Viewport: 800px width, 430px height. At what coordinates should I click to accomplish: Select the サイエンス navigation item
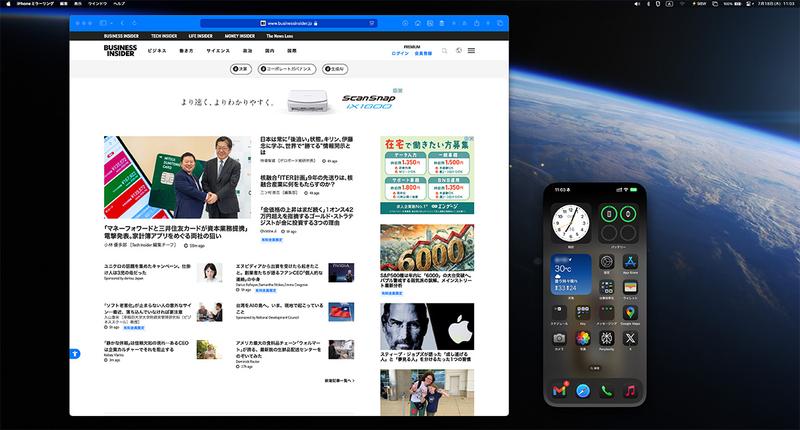click(x=218, y=51)
